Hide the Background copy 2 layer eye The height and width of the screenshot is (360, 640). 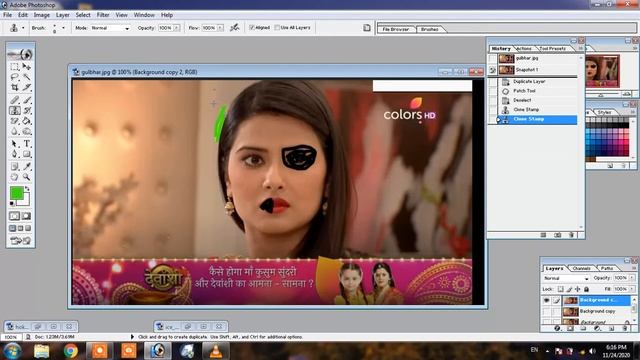pos(547,301)
